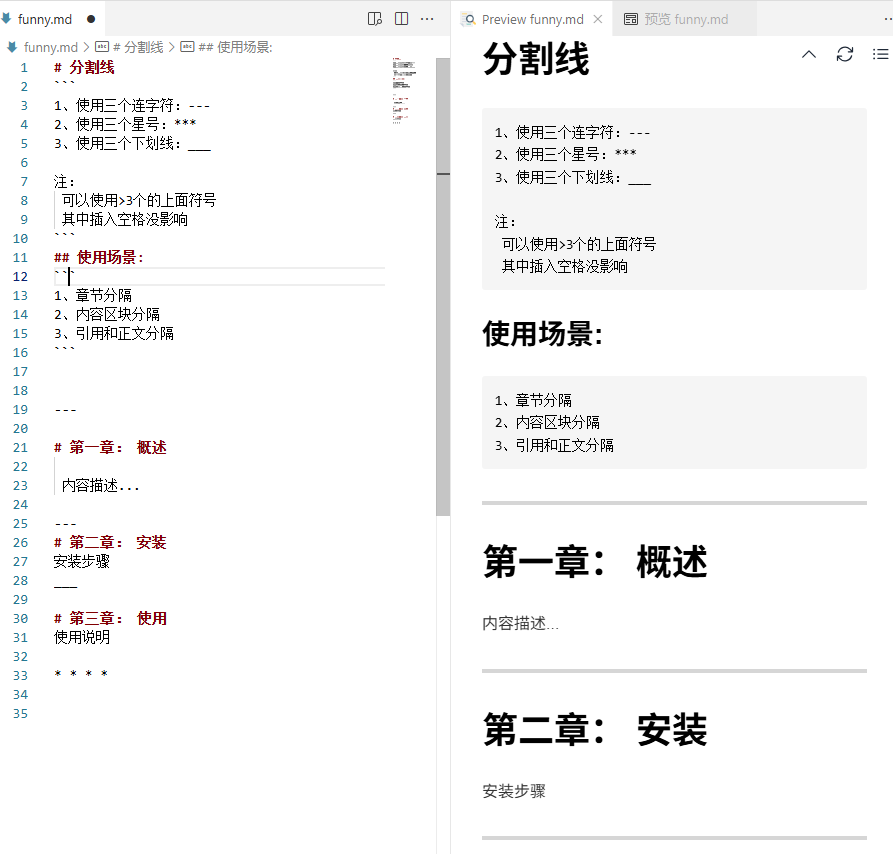Click the minimap code overview

click(x=404, y=91)
